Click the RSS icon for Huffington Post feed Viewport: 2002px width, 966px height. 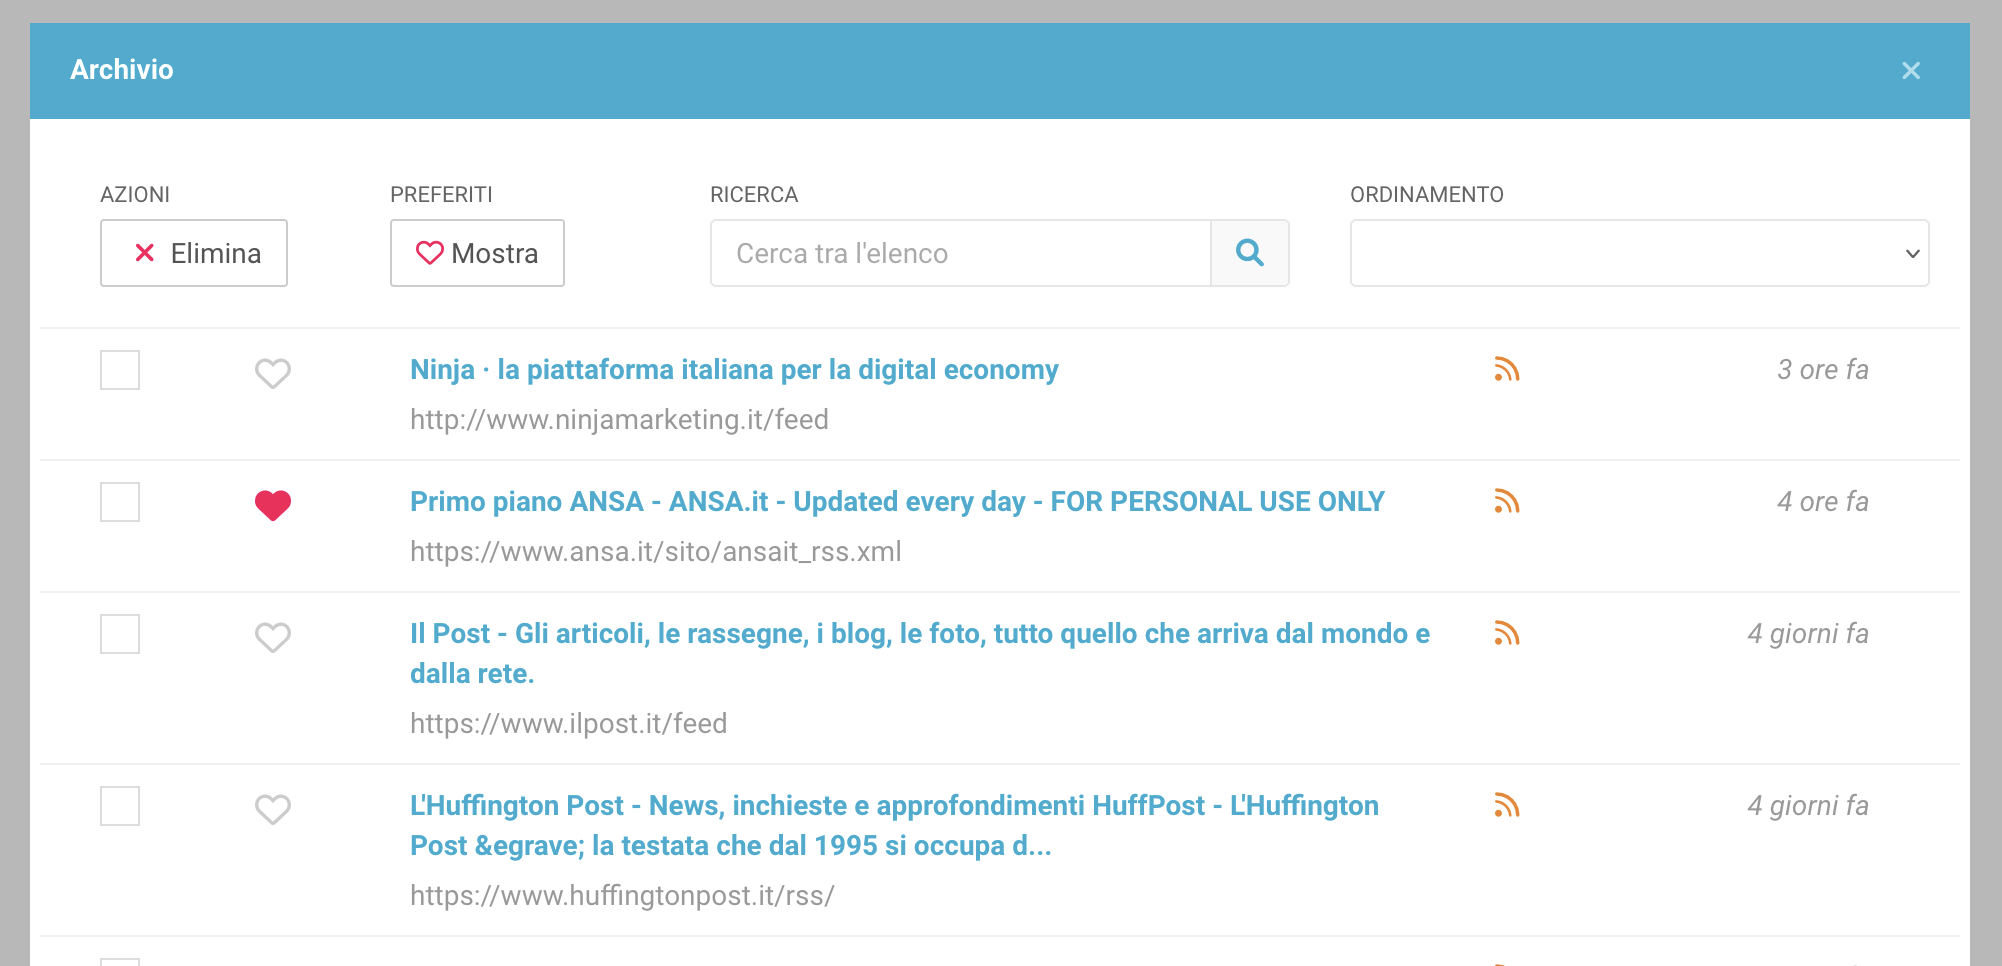point(1506,806)
